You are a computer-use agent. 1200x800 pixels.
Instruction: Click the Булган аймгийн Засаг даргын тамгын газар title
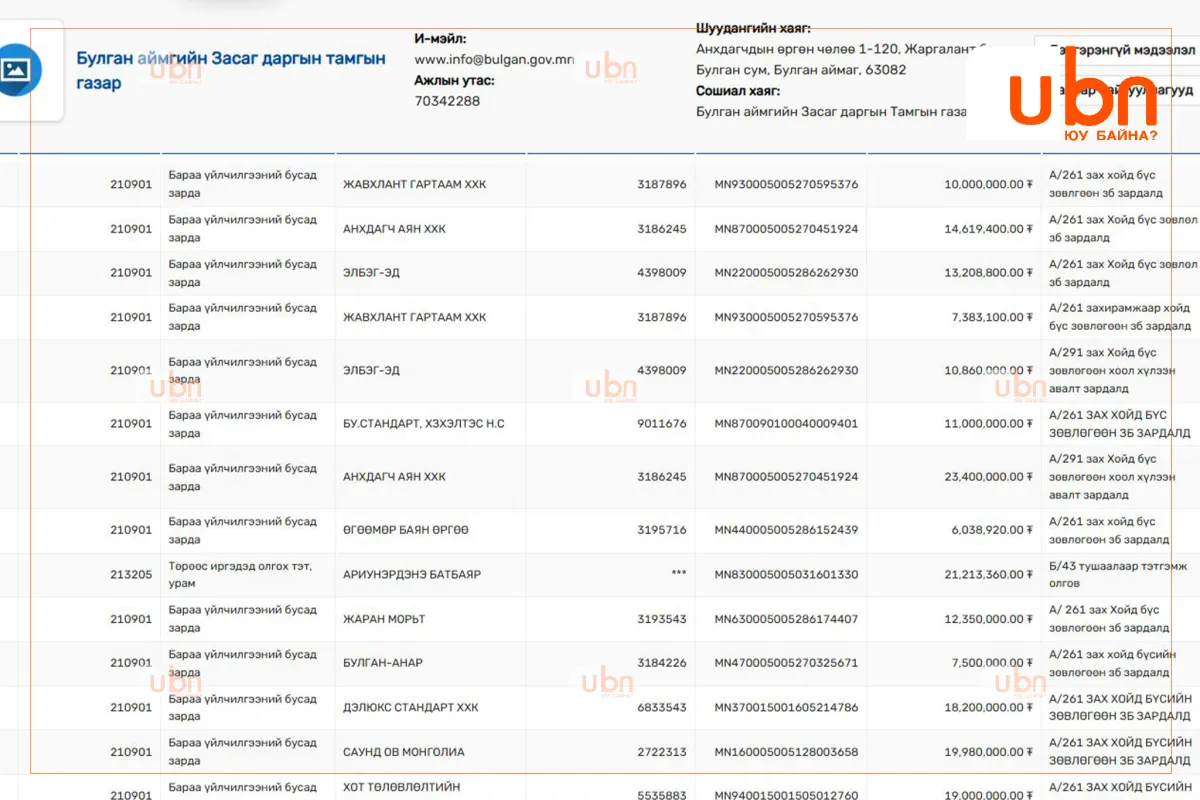(x=231, y=70)
